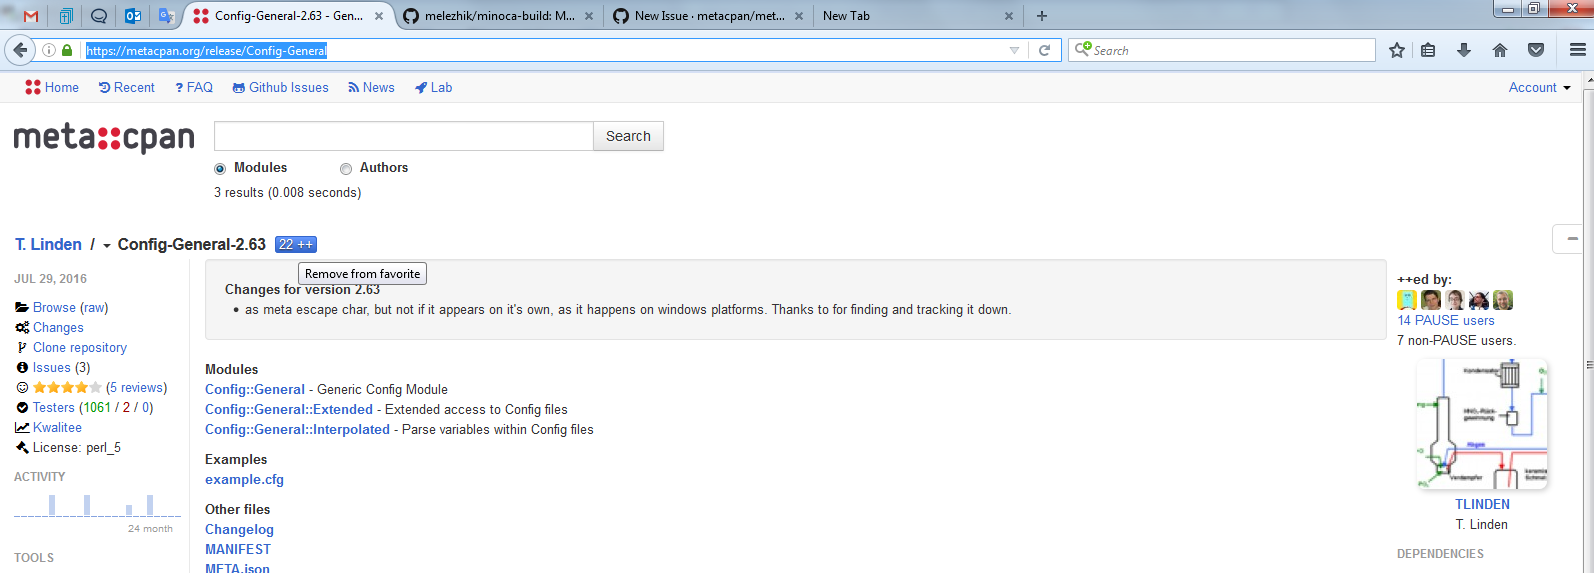Screen dimensions: 1594x573
Task: Reload the current page
Action: [1044, 50]
